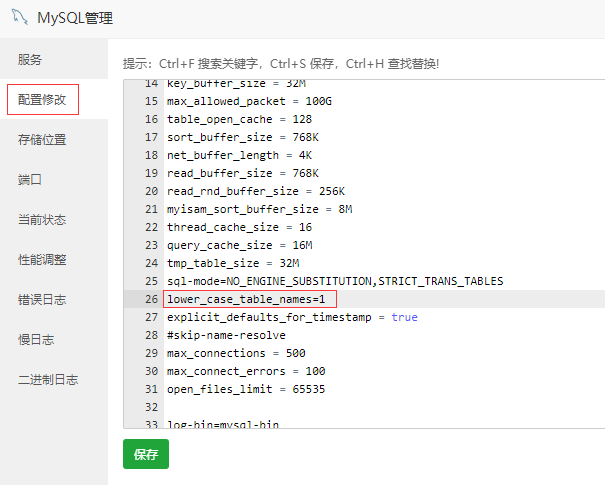Click the explicit_defaults_for_timestamp line
This screenshot has height=485, width=605.
292,317
